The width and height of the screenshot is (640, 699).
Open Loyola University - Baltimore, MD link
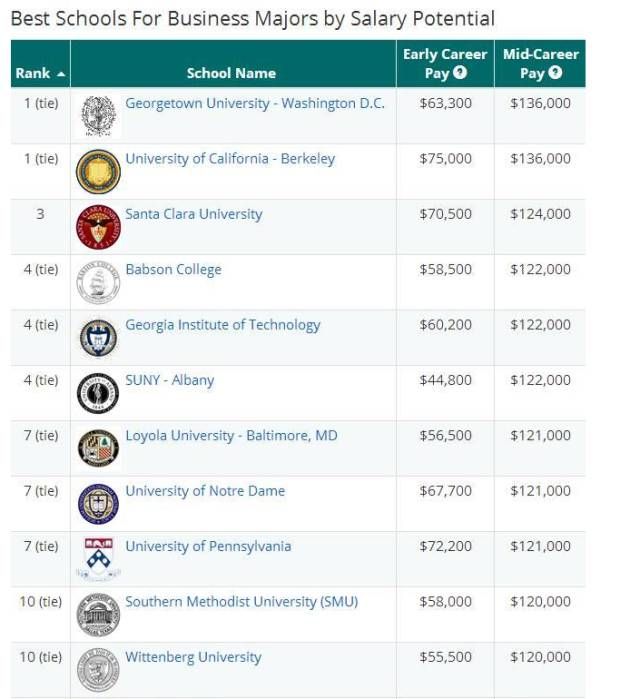231,435
